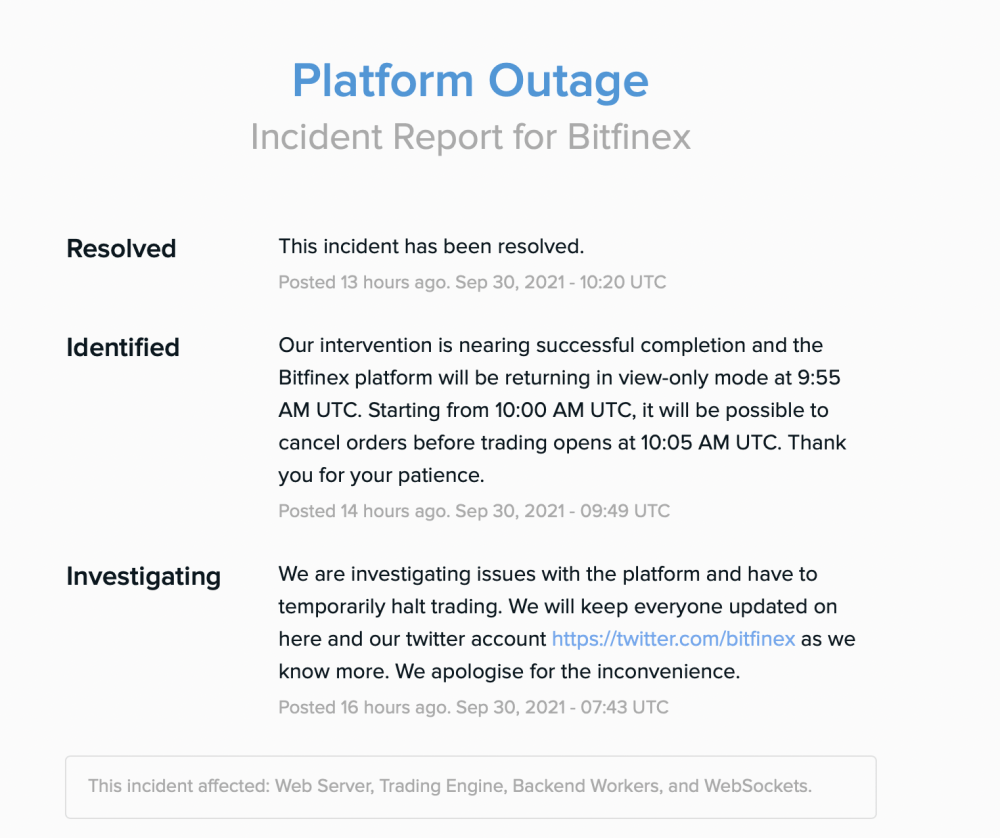Viewport: 1000px width, 838px height.
Task: Click the 'Posted 13 hours ago' text
Action: [364, 282]
